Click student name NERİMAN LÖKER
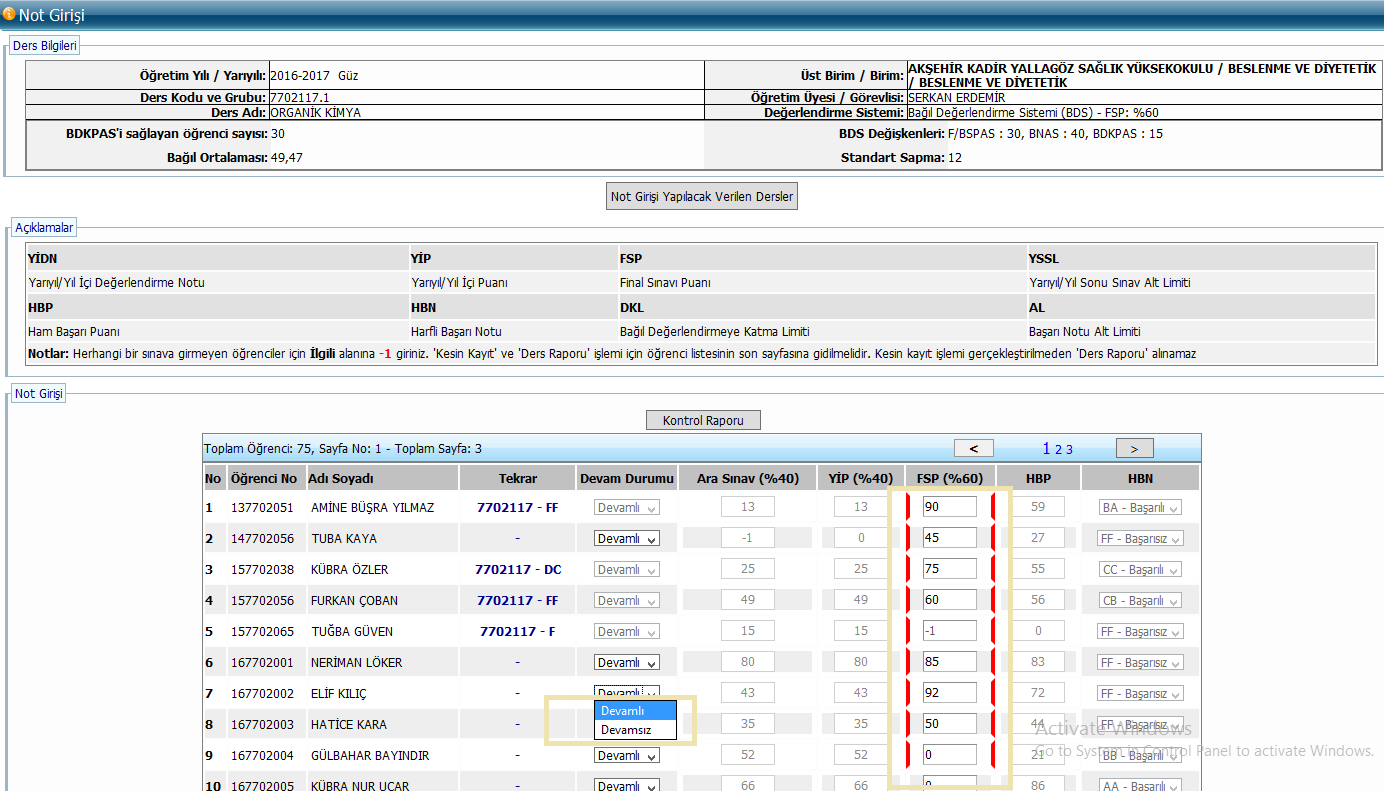This screenshot has height=791, width=1384. [359, 662]
